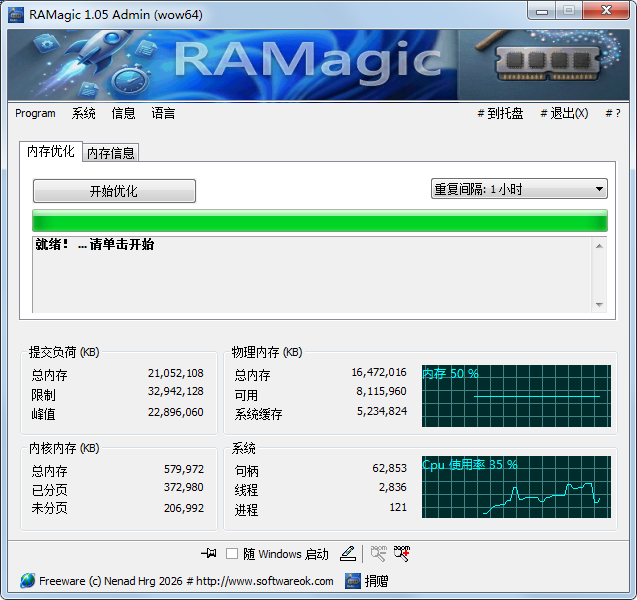This screenshot has width=637, height=600.
Task: Click the pencil edit icon
Action: coord(347,553)
